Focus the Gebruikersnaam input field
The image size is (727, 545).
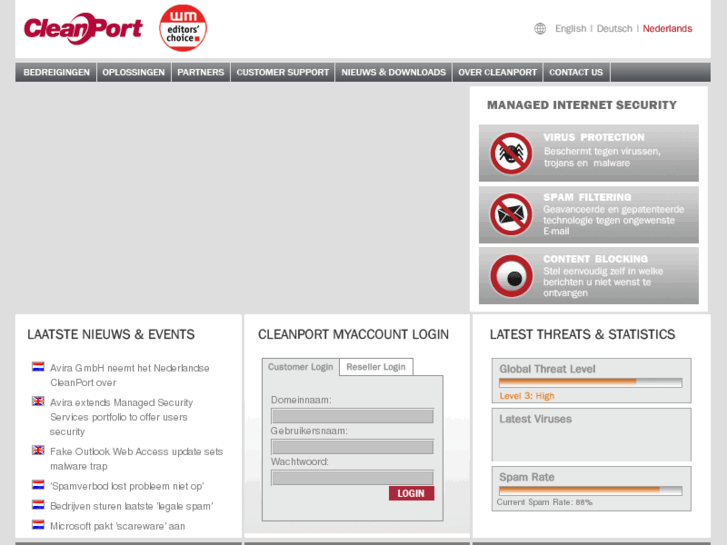[352, 447]
